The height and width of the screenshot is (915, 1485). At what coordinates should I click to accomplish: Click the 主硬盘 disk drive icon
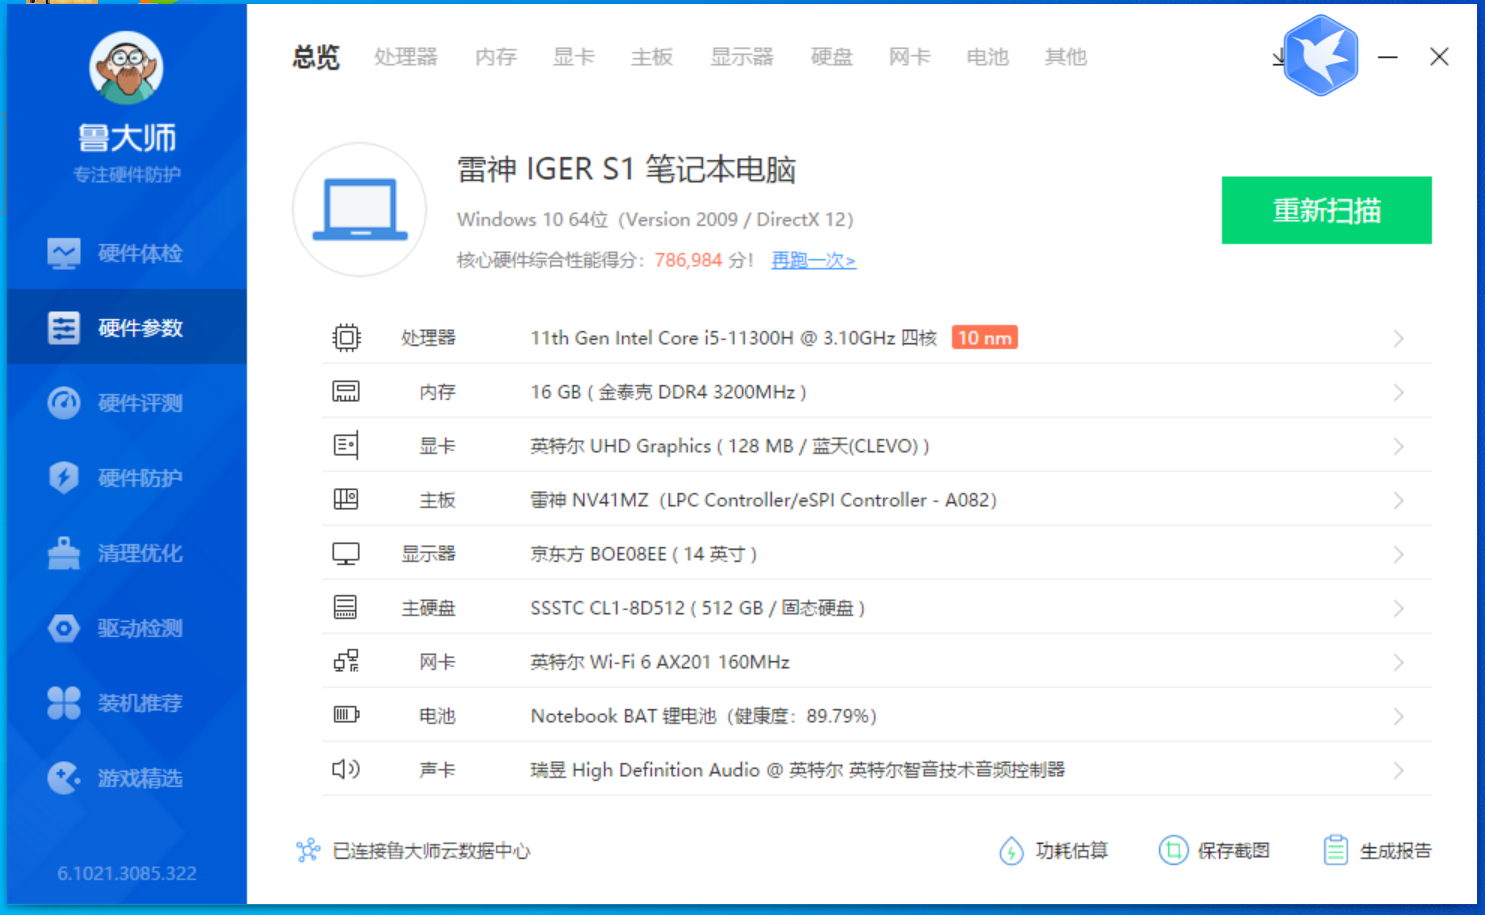[346, 608]
